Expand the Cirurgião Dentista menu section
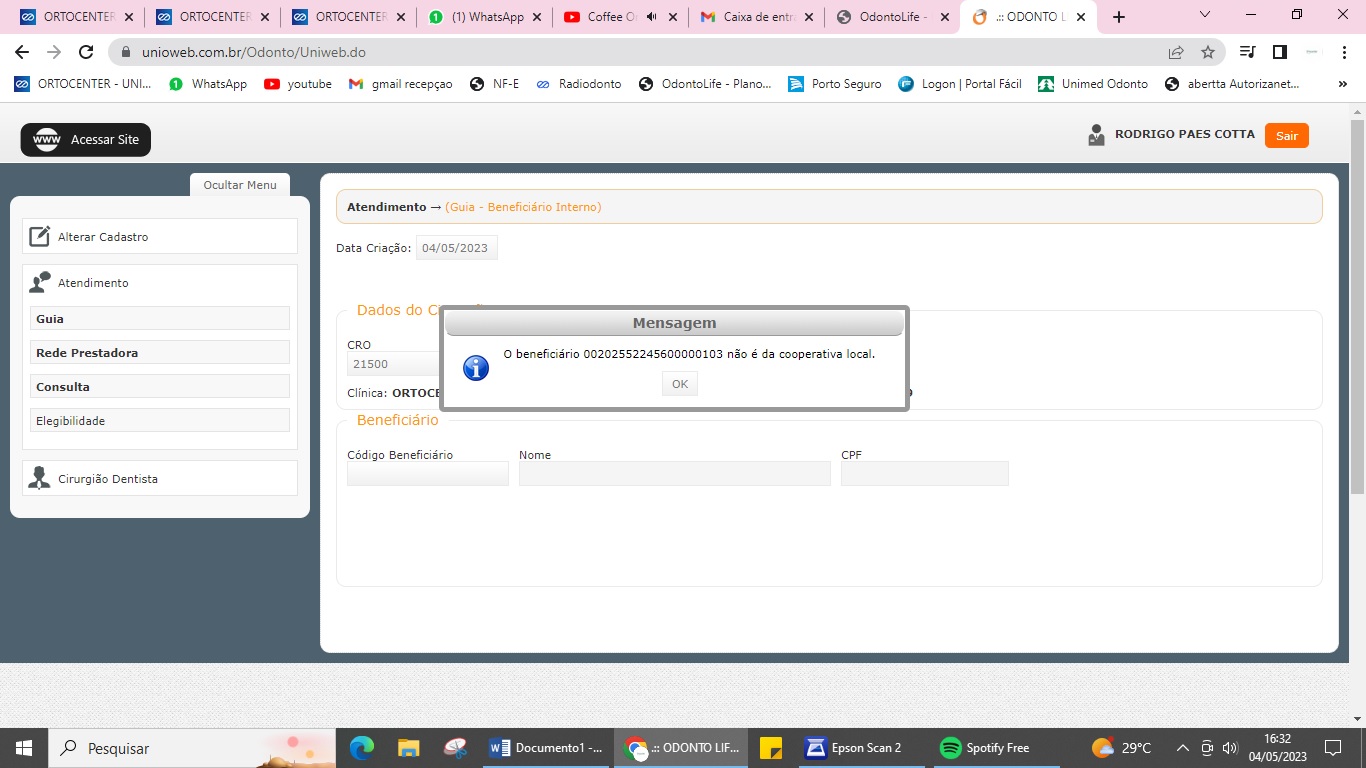This screenshot has width=1366, height=768. (x=160, y=478)
